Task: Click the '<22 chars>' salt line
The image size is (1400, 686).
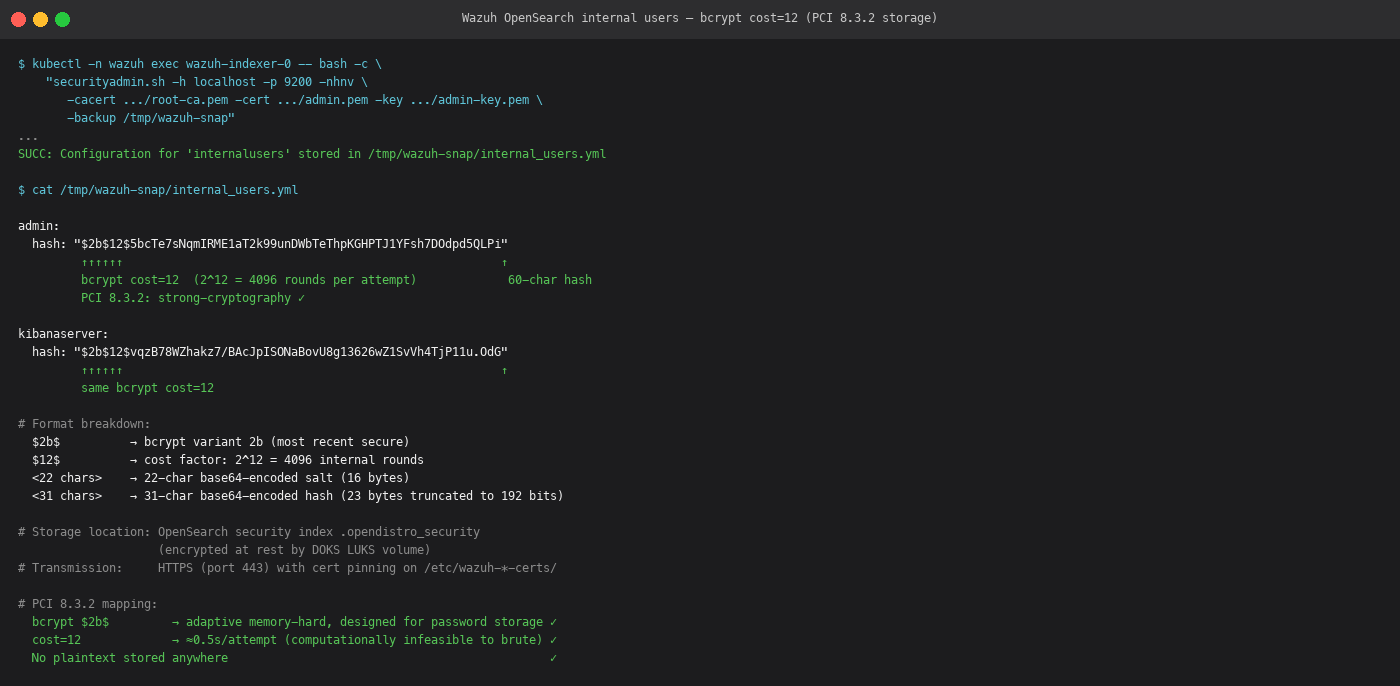Action: [x=221, y=478]
